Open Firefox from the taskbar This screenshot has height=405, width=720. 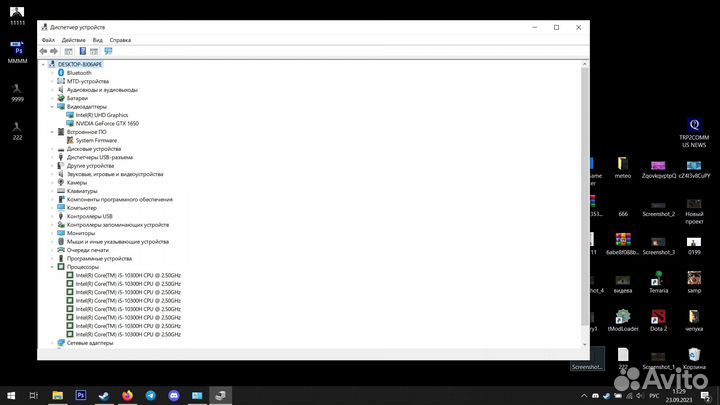click(127, 395)
